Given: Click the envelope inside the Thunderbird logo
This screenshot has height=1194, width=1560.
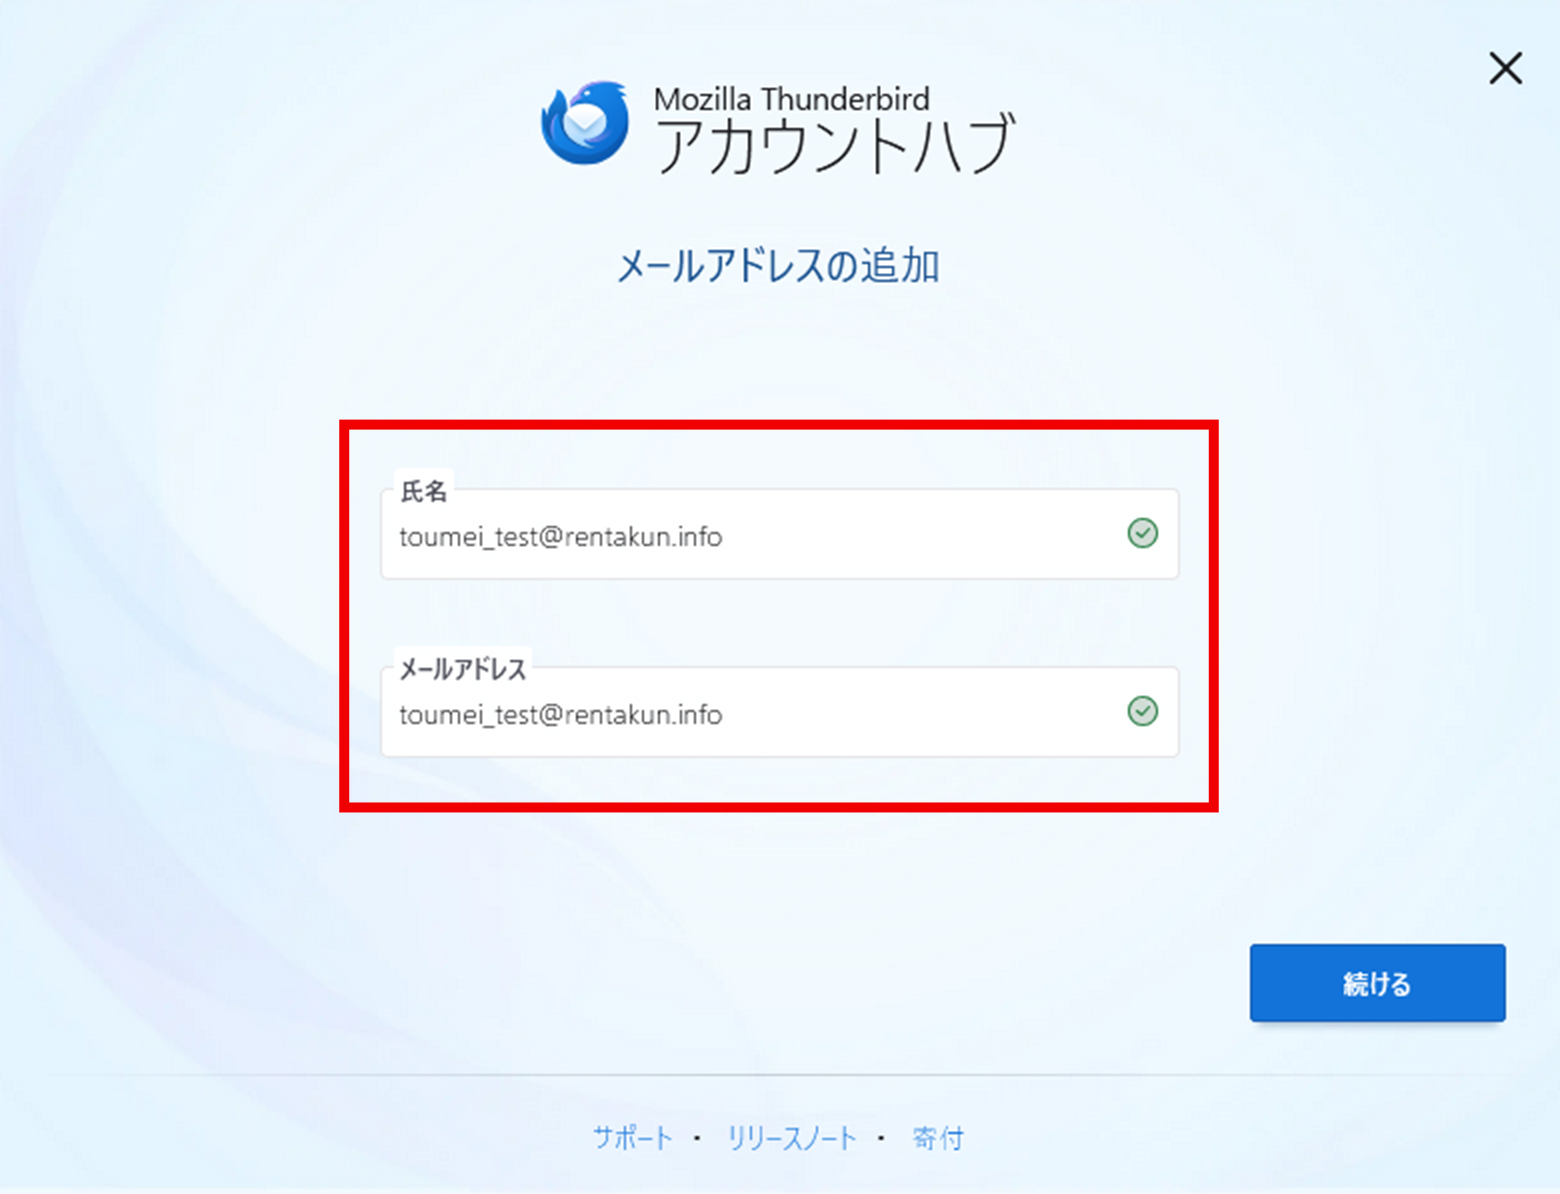Looking at the screenshot, I should click(x=584, y=124).
